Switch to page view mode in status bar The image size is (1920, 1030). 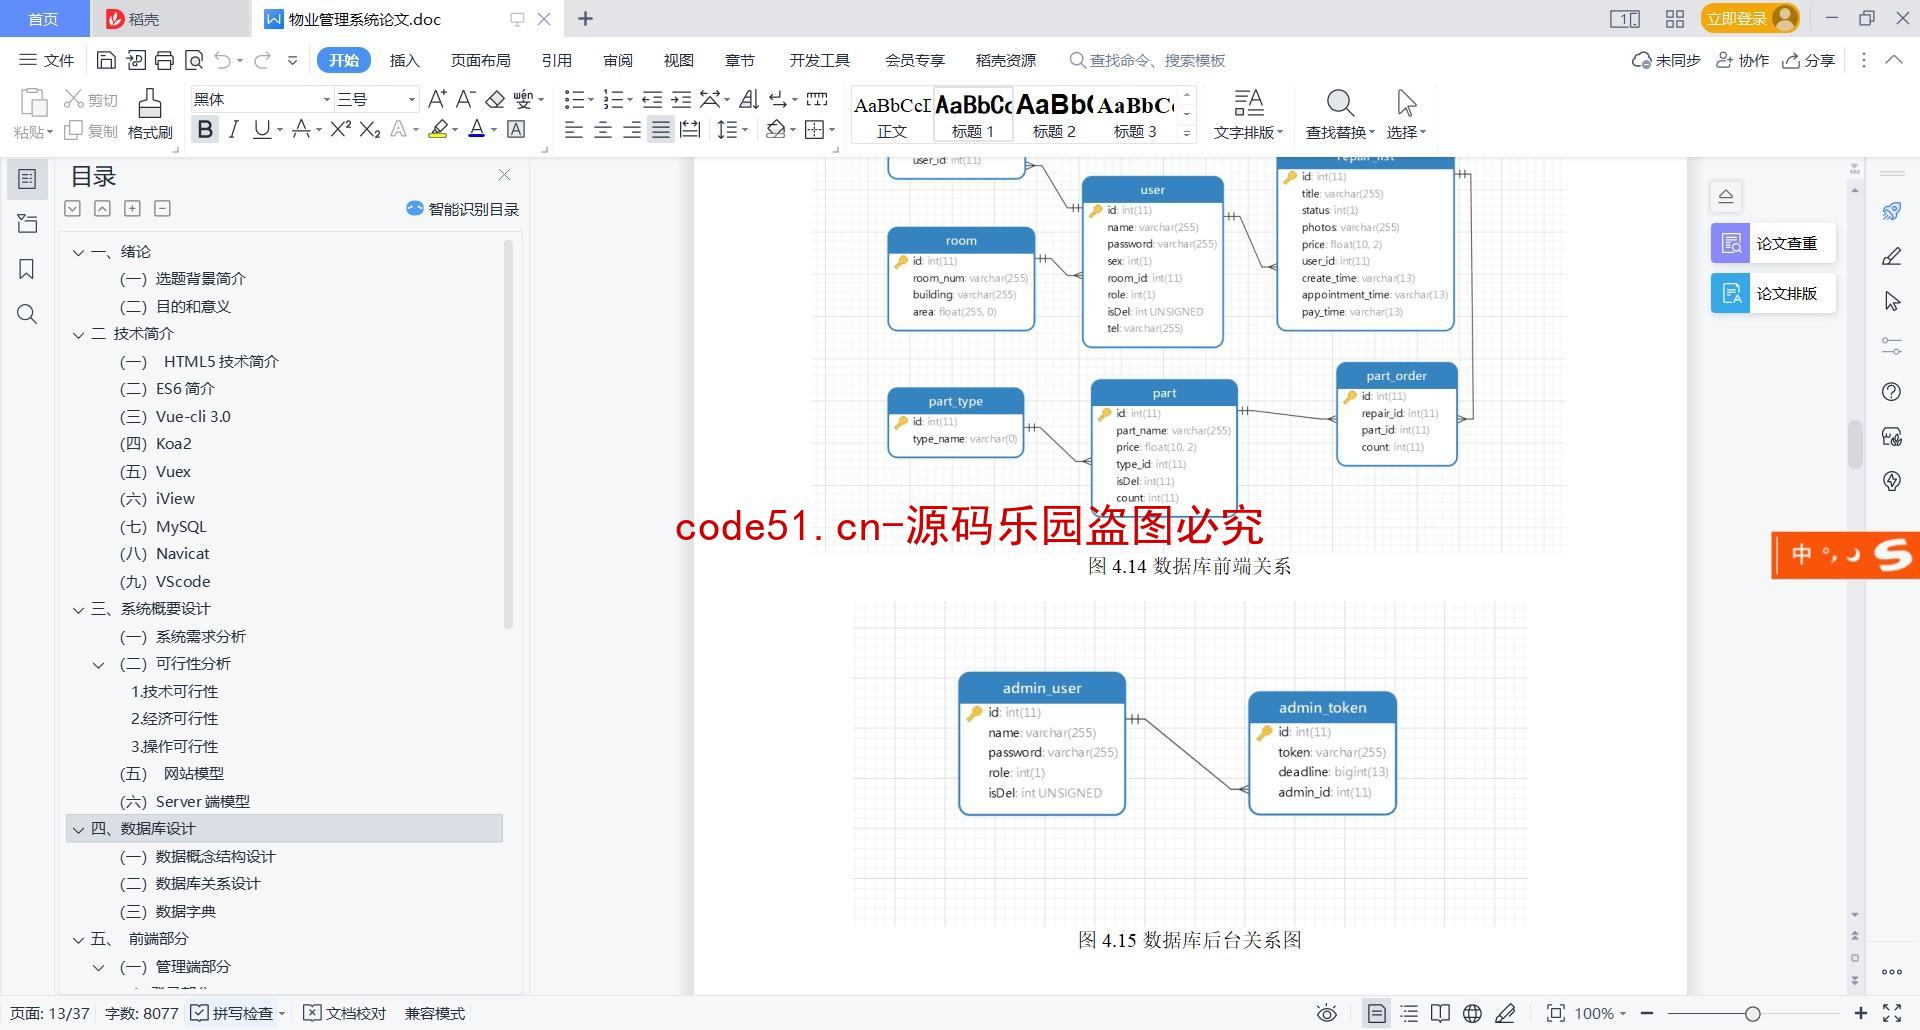point(1376,1013)
